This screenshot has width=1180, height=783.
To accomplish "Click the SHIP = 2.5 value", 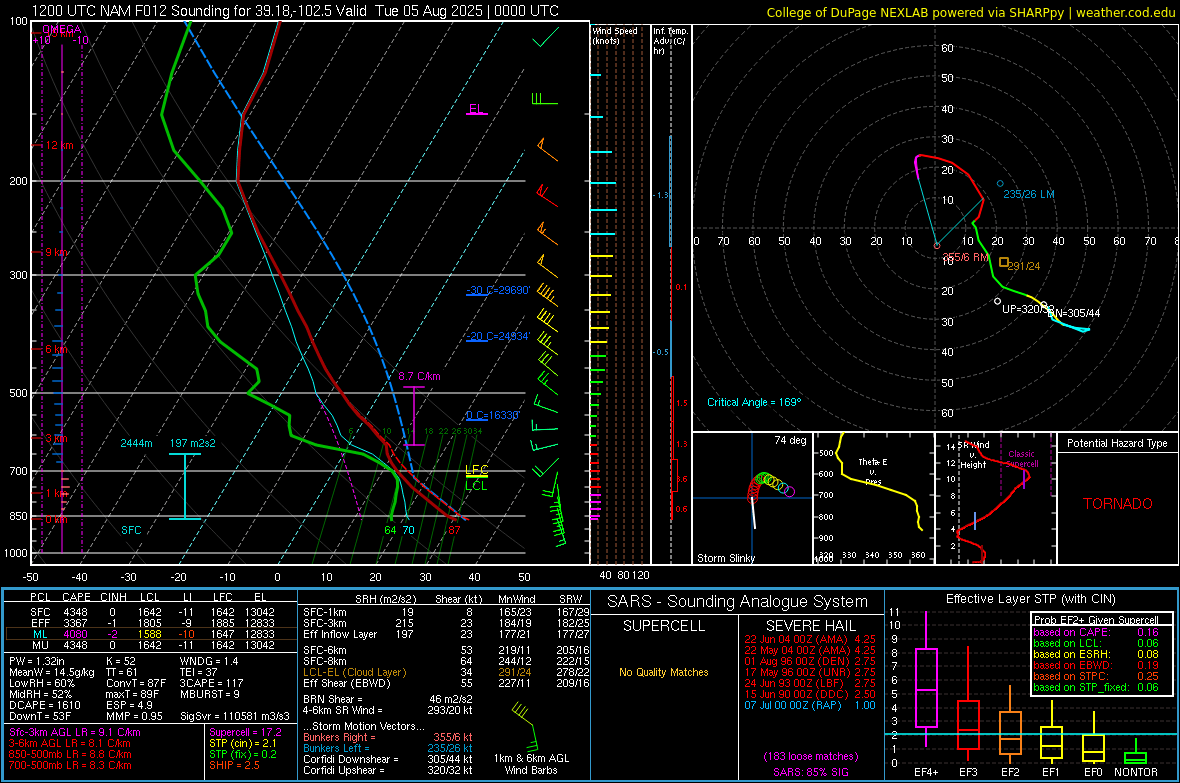I will point(234,765).
